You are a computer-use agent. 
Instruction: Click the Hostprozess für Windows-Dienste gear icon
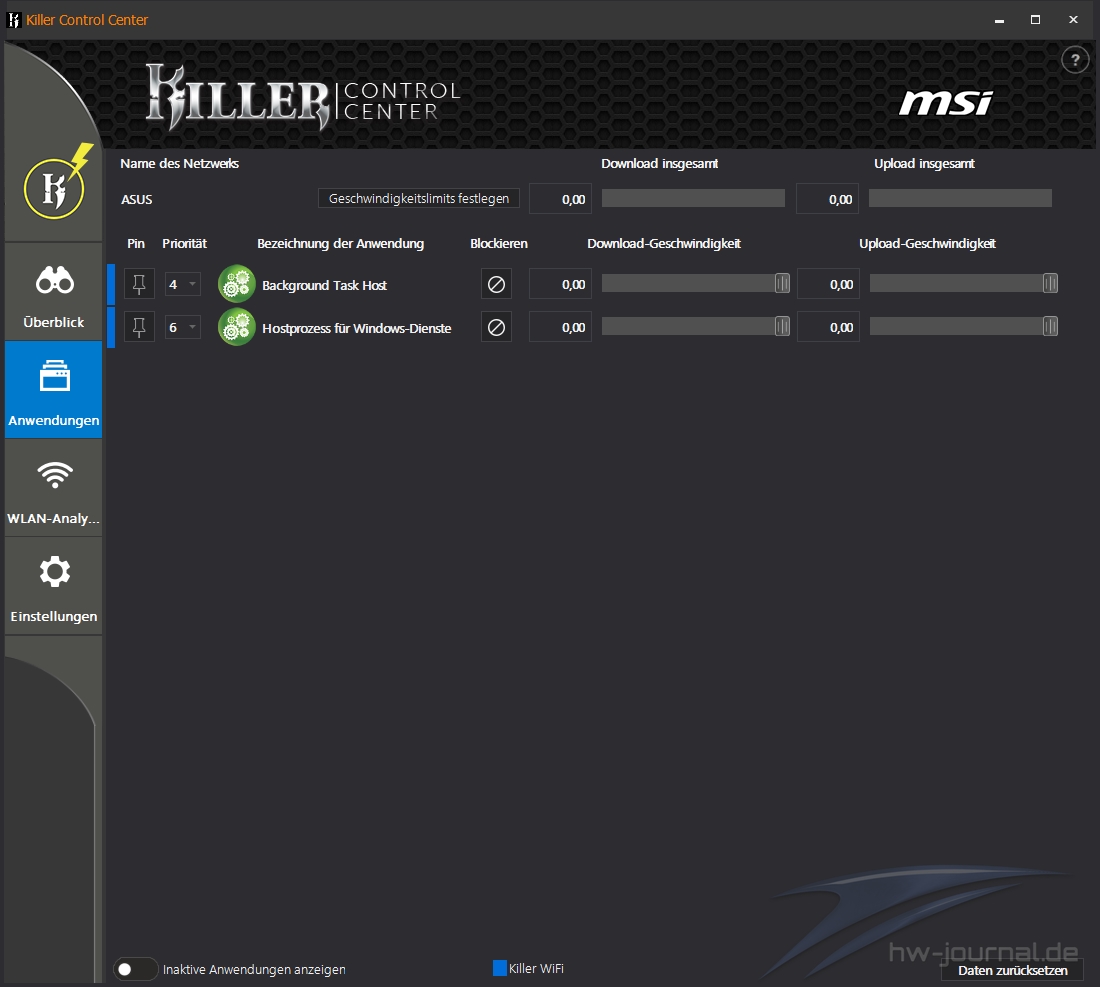tap(236, 327)
